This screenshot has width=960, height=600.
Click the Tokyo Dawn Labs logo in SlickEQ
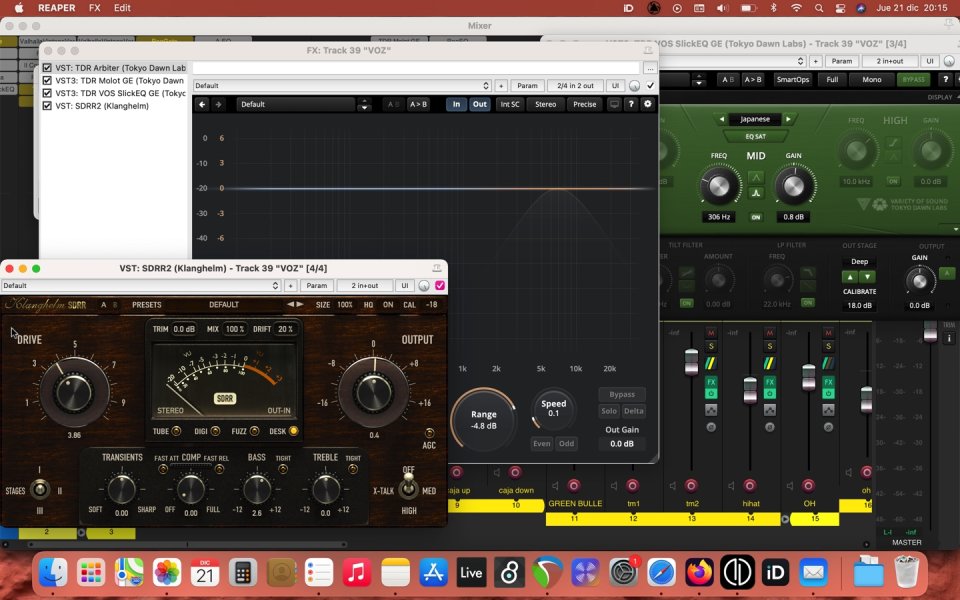click(x=879, y=202)
